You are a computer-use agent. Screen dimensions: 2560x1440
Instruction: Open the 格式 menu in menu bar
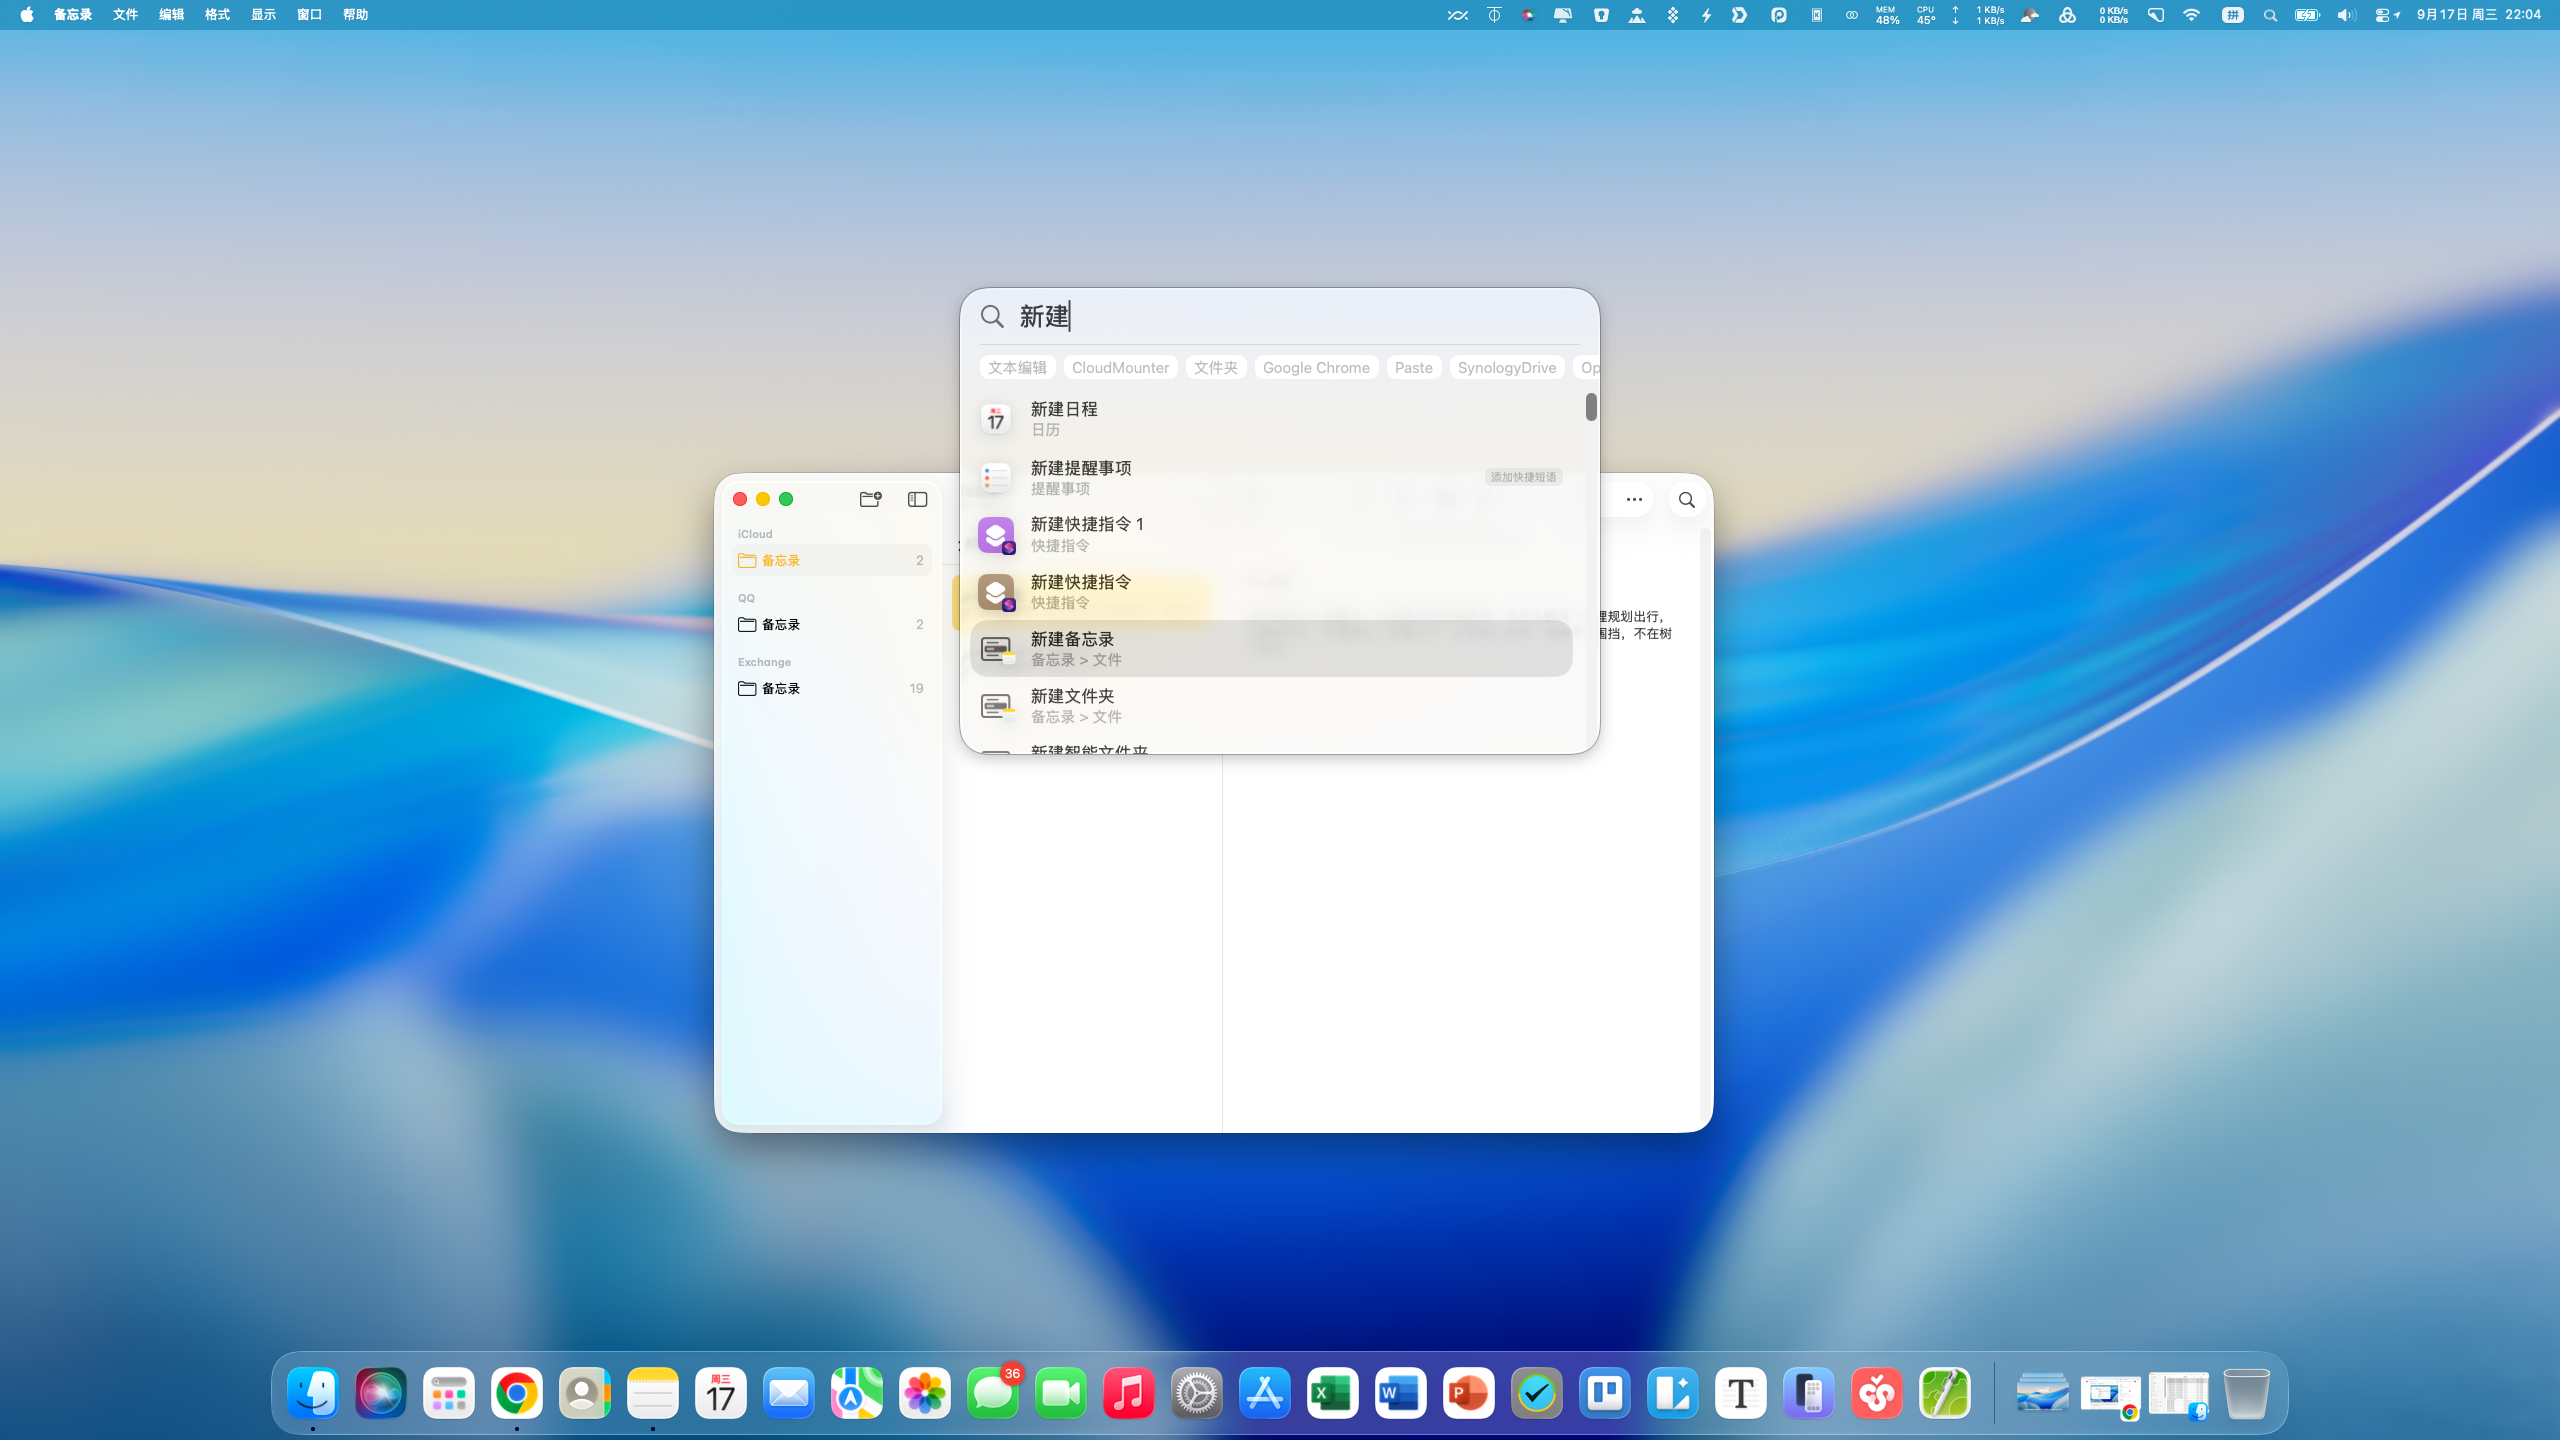[x=217, y=15]
